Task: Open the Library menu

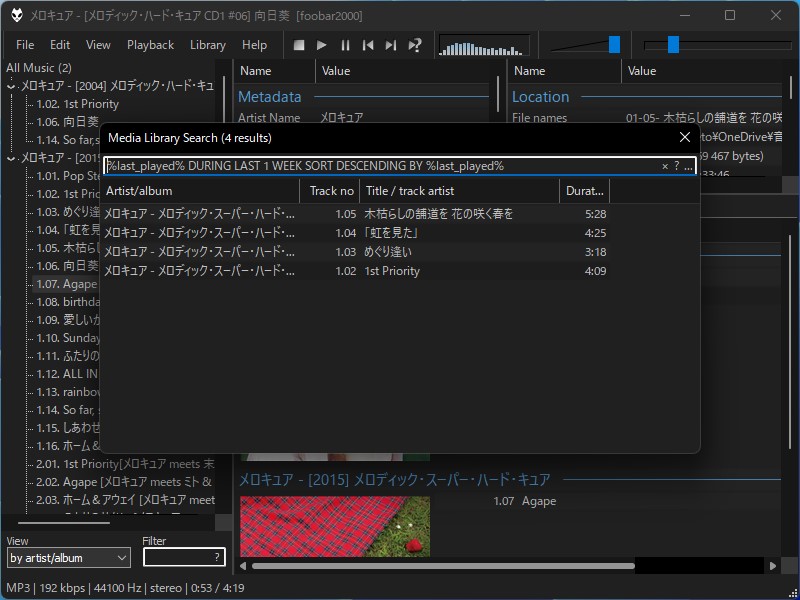Action: pyautogui.click(x=207, y=44)
